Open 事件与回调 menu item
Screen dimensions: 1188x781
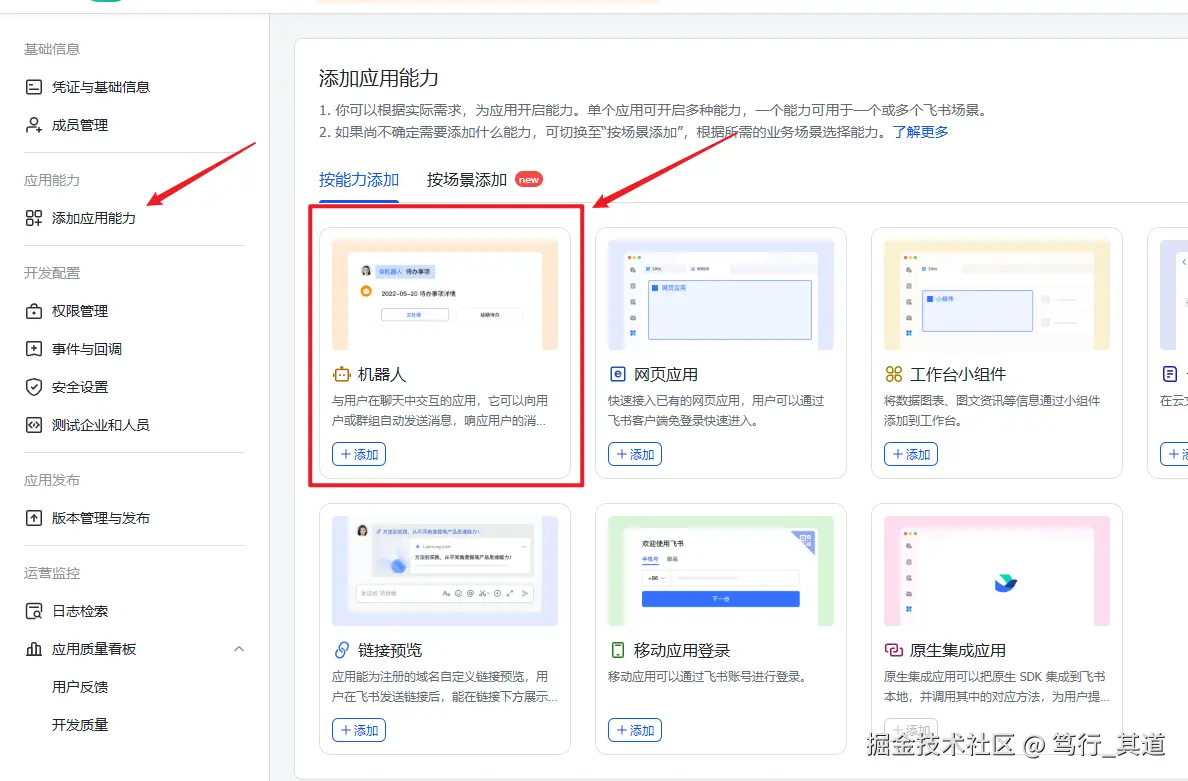click(x=87, y=349)
